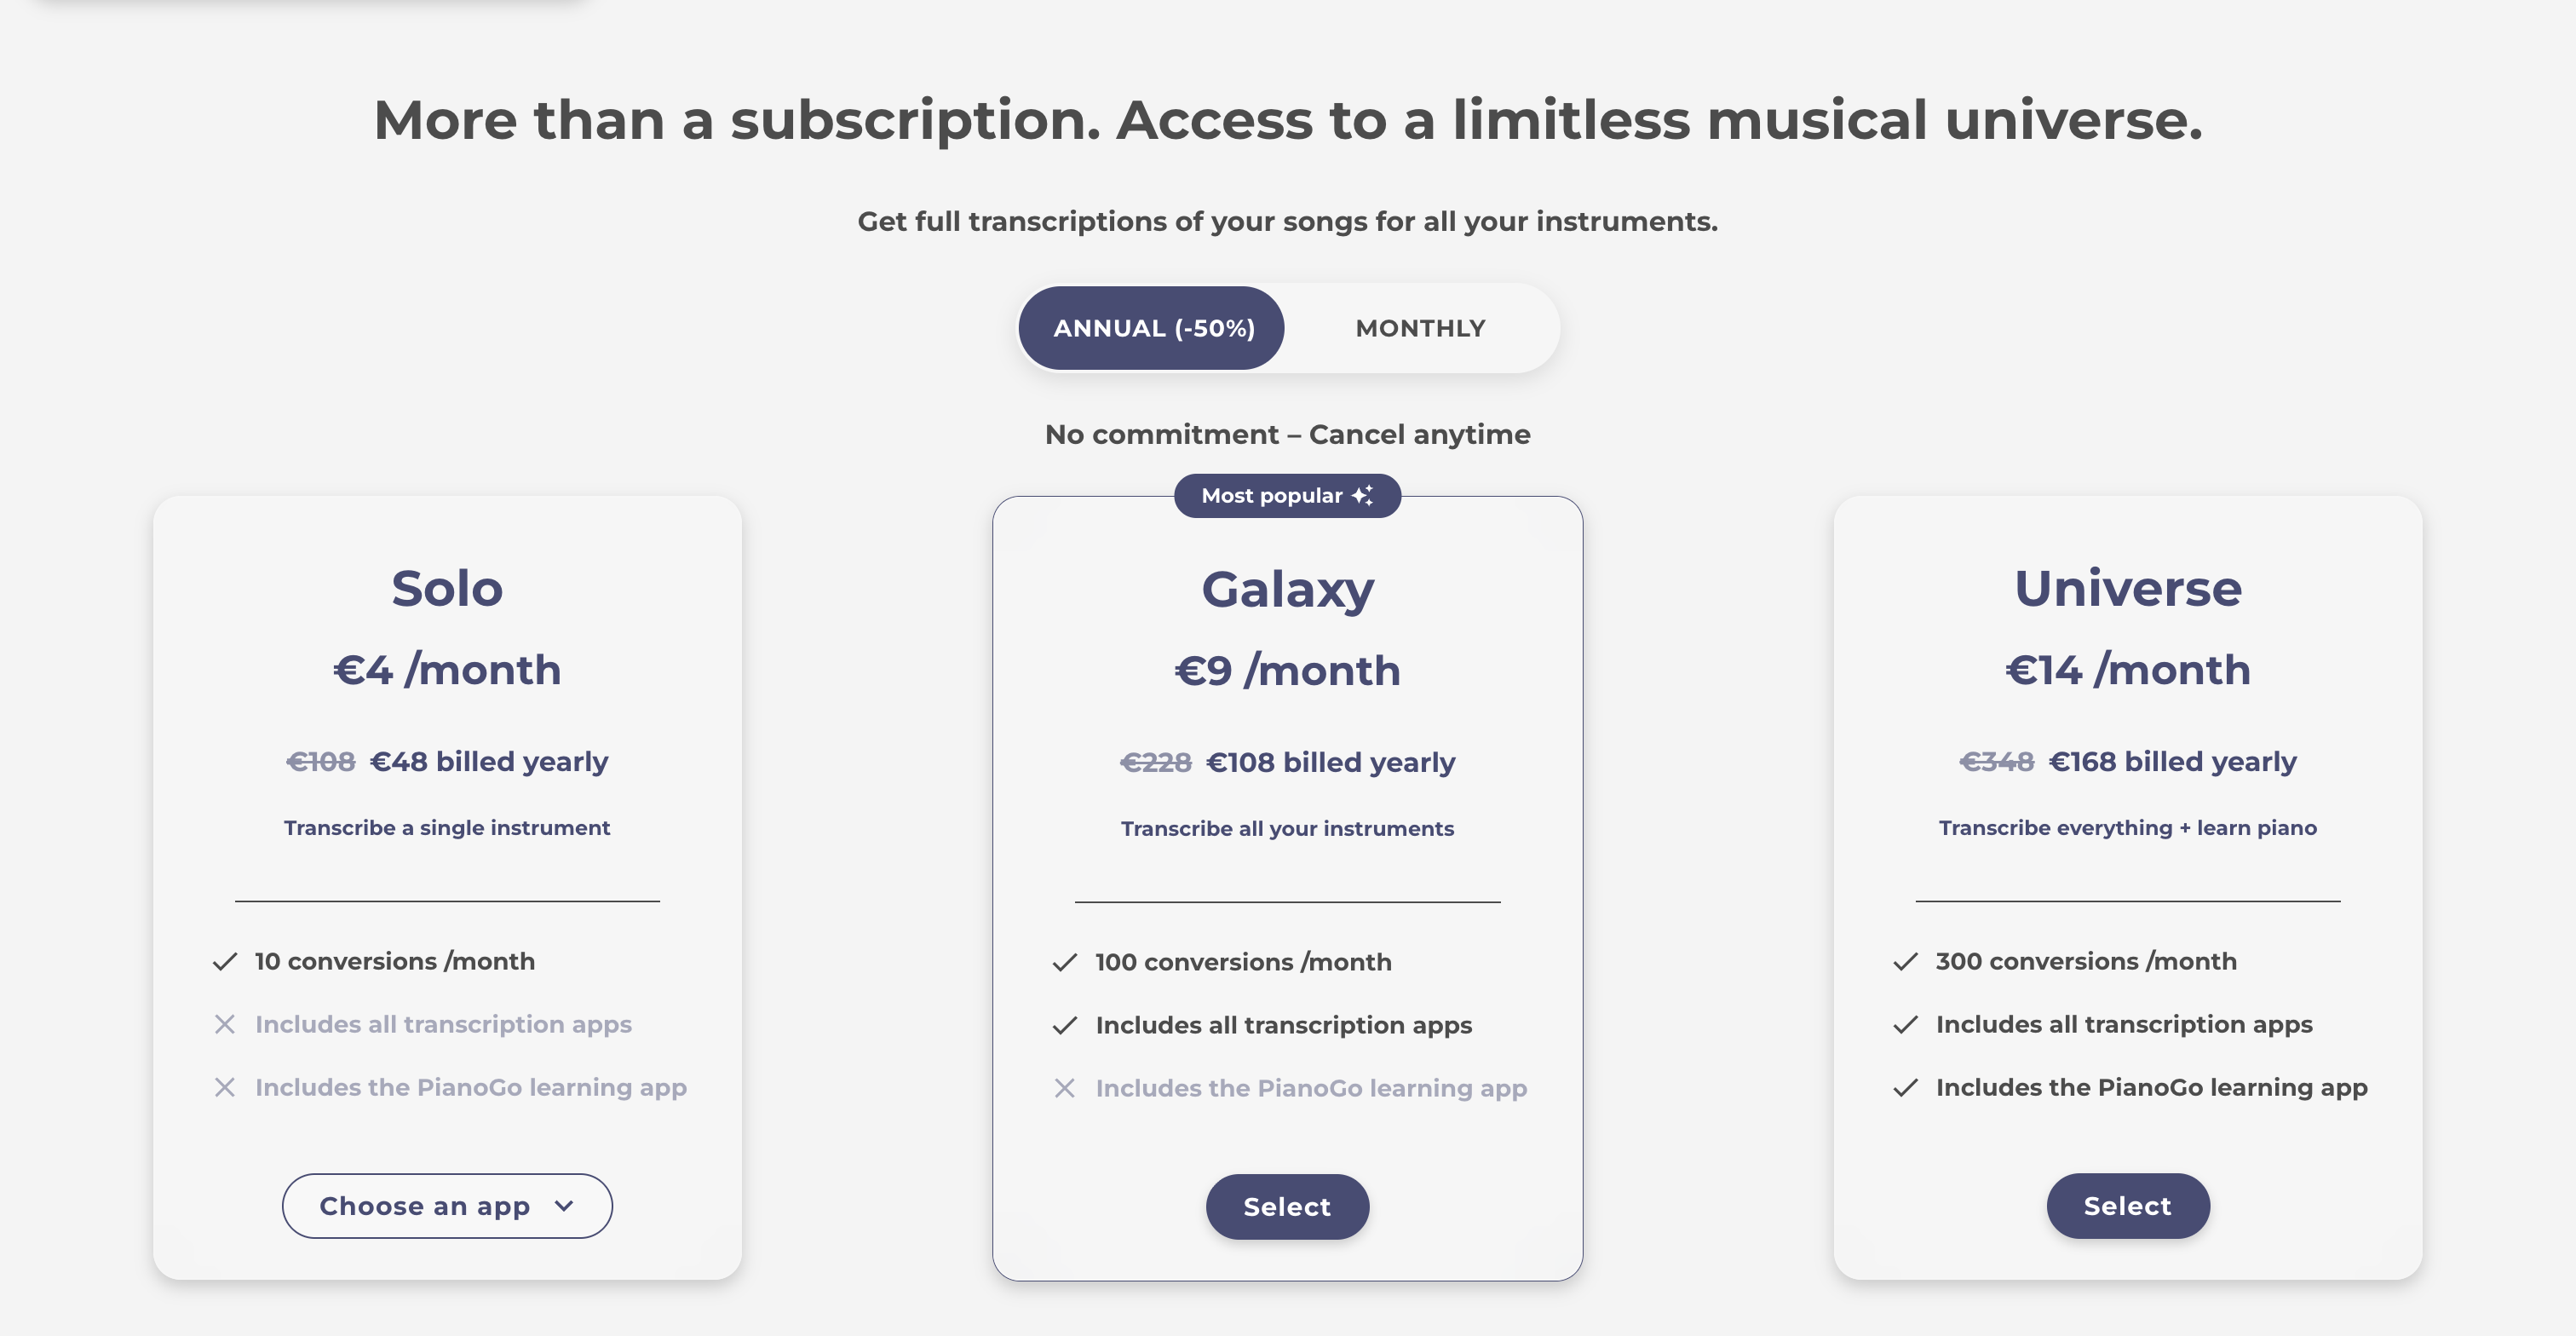Click the X icon beside Solo's transcription apps feature
2576x1336 pixels.
click(x=225, y=1024)
